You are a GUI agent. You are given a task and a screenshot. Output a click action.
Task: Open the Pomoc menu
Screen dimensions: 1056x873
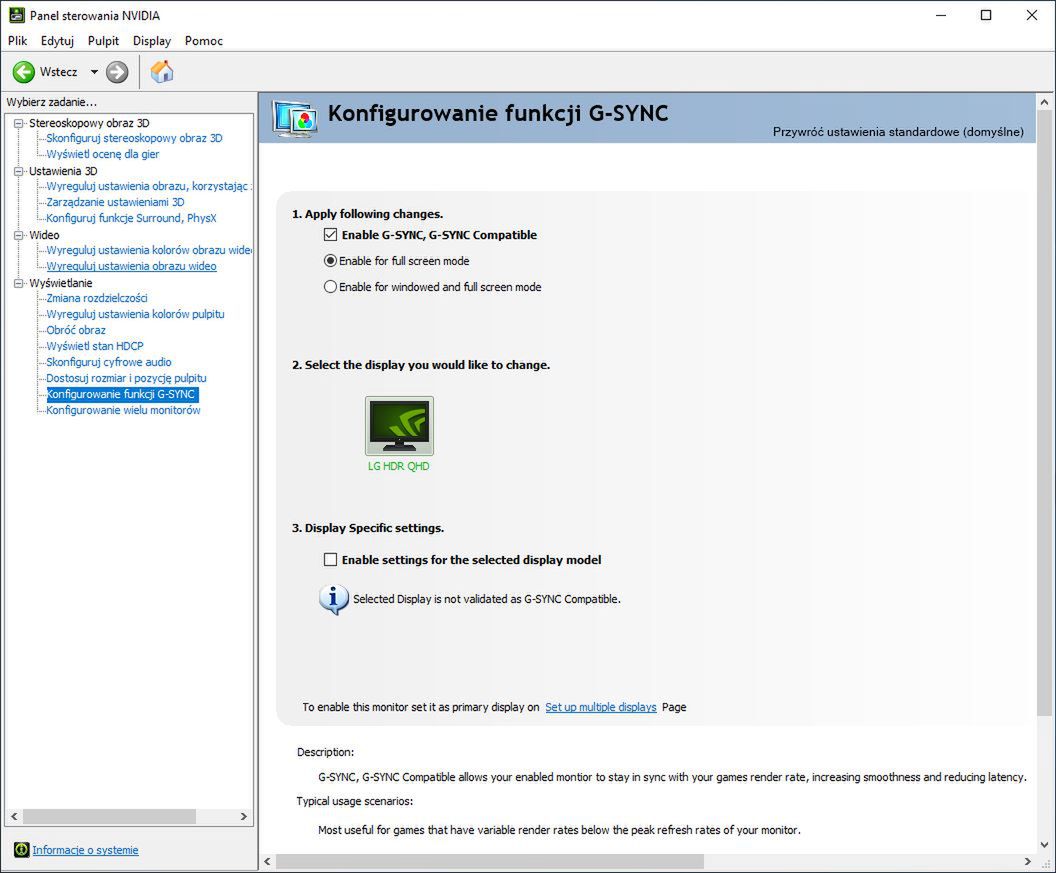203,40
